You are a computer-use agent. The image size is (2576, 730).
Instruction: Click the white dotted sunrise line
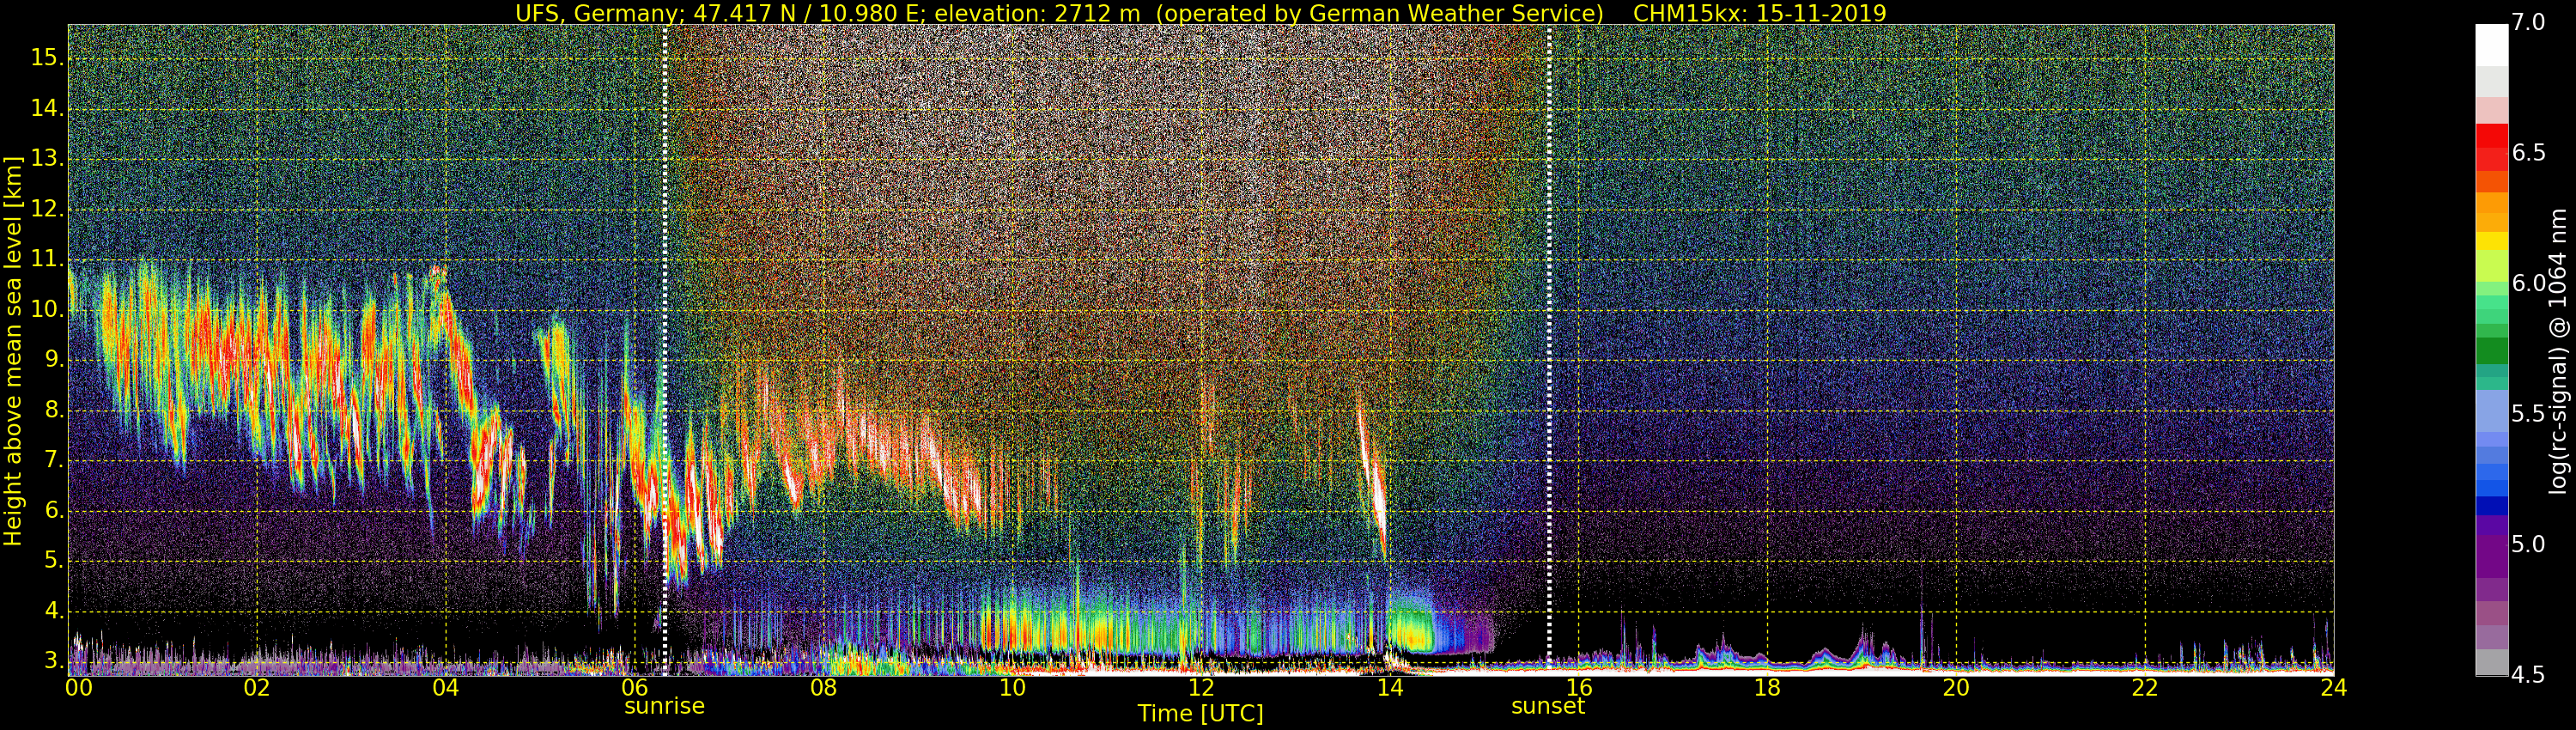[665, 350]
